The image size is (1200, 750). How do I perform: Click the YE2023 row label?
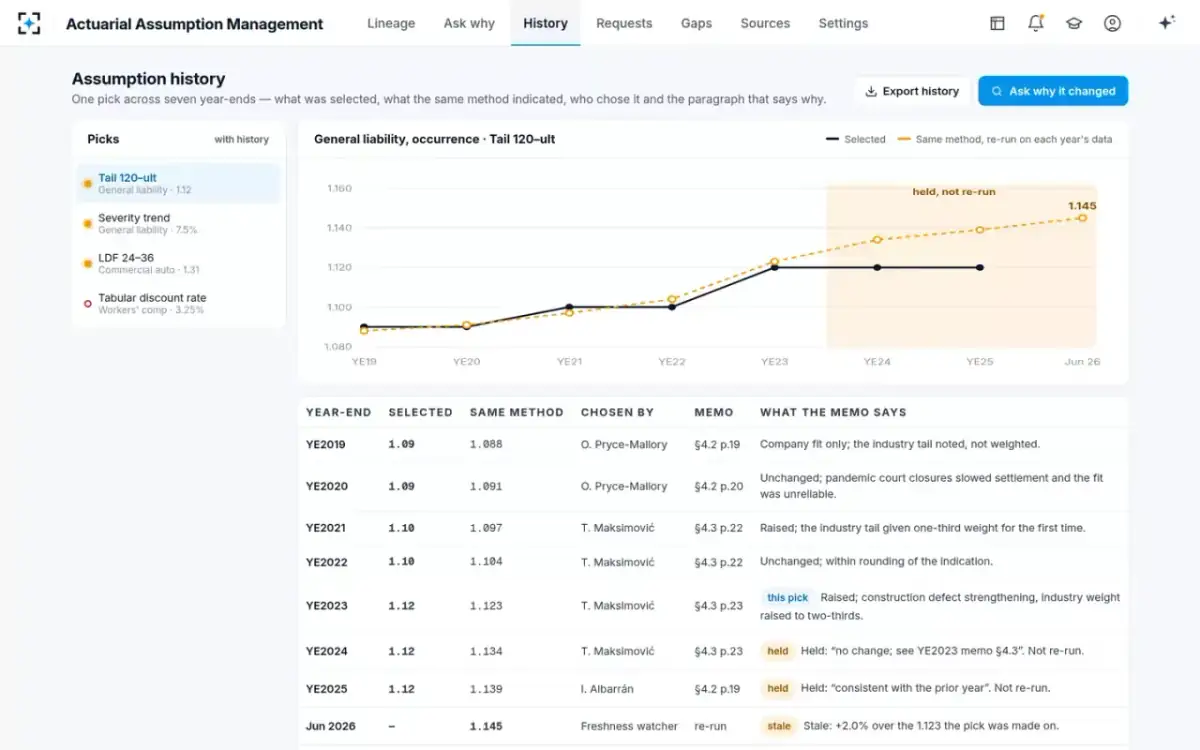click(x=327, y=606)
